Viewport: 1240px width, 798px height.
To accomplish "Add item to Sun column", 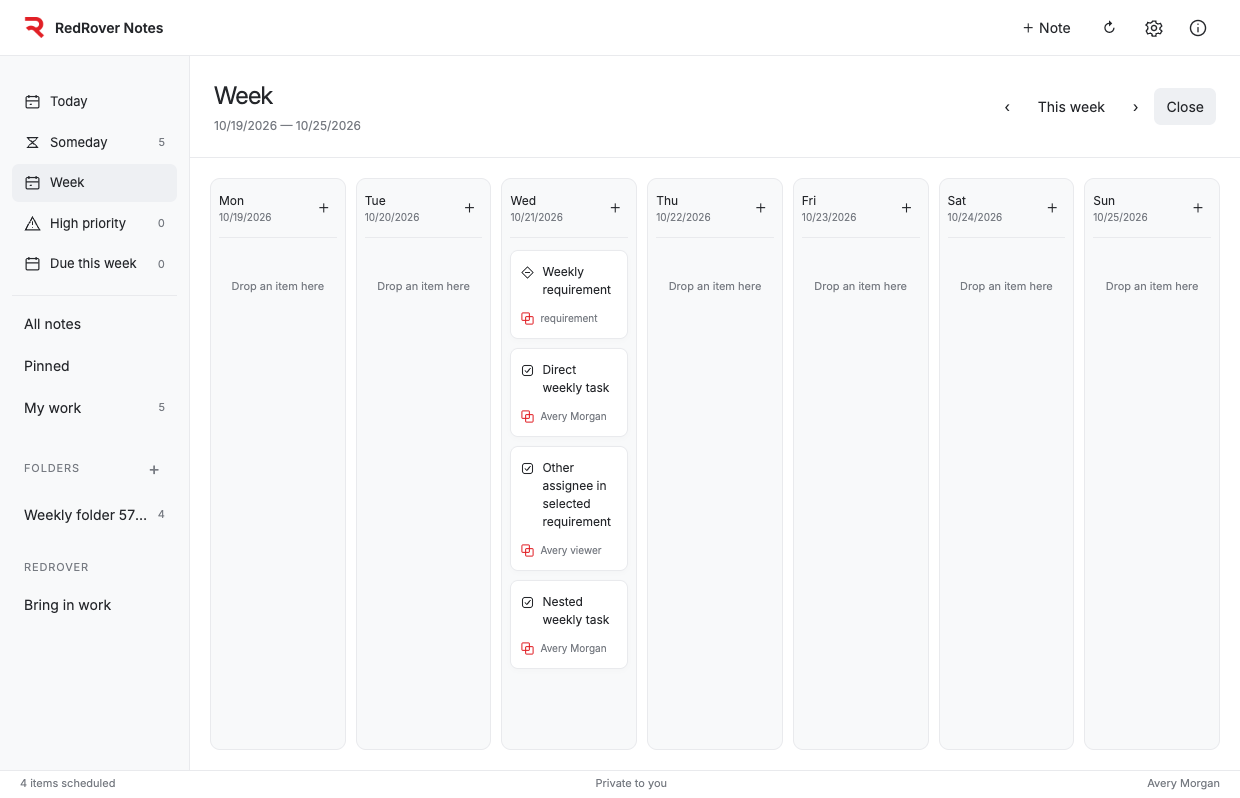I will tap(1198, 208).
